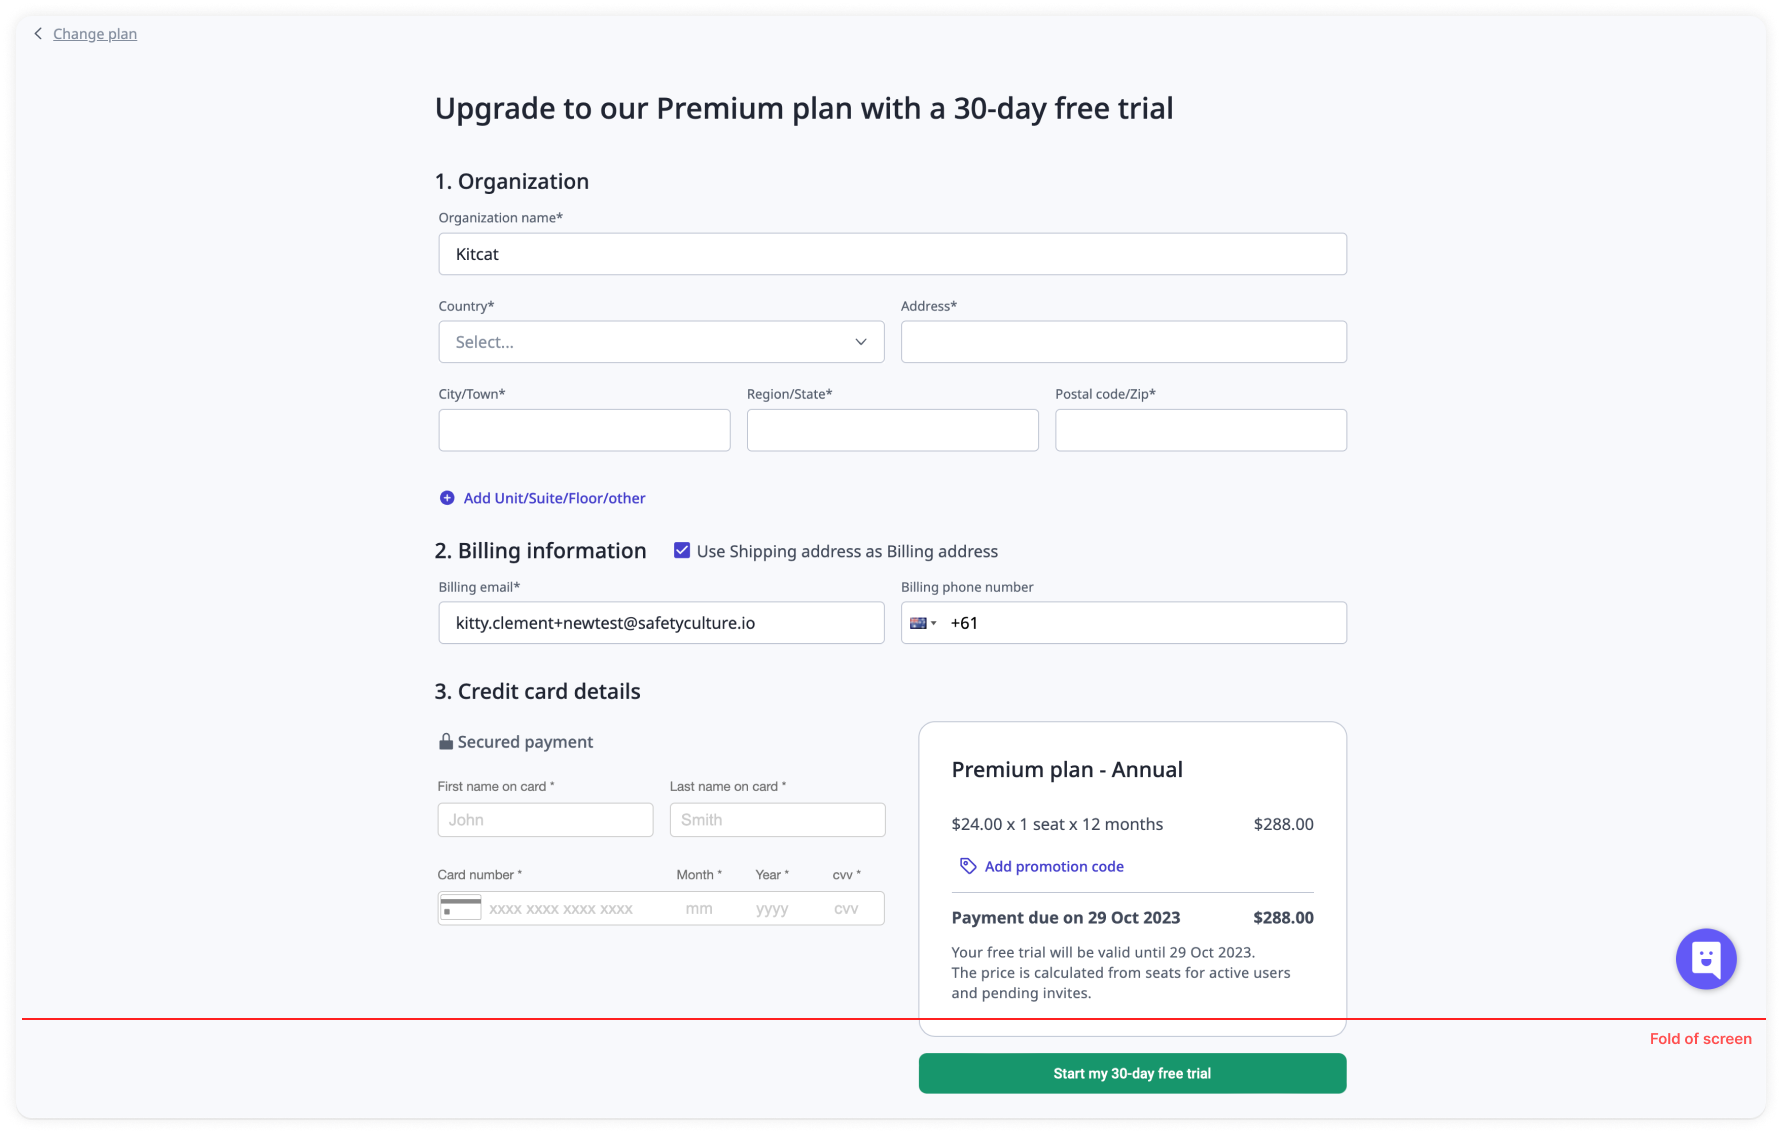This screenshot has width=1782, height=1134.
Task: Click into the Address input field
Action: (1123, 342)
